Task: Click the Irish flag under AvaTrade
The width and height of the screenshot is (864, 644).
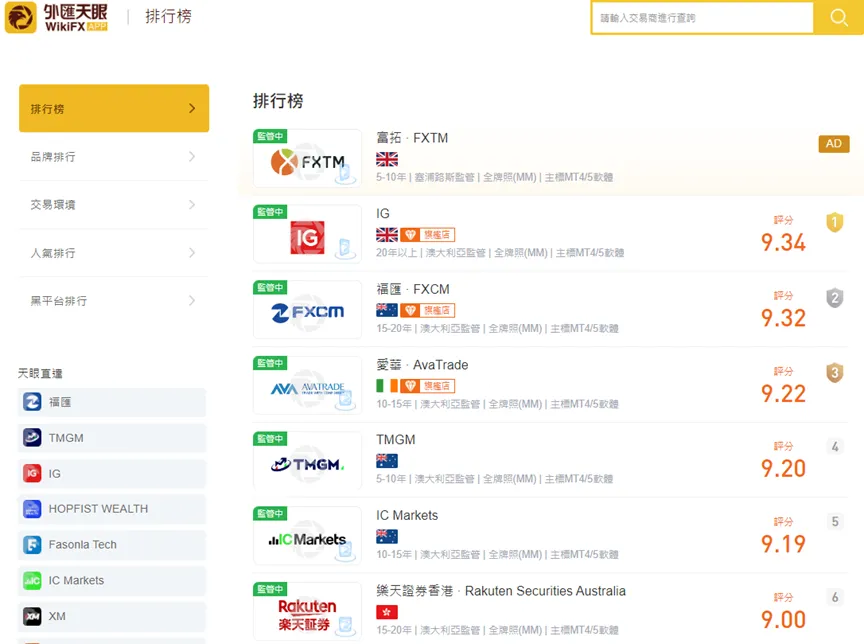Action: 387,386
